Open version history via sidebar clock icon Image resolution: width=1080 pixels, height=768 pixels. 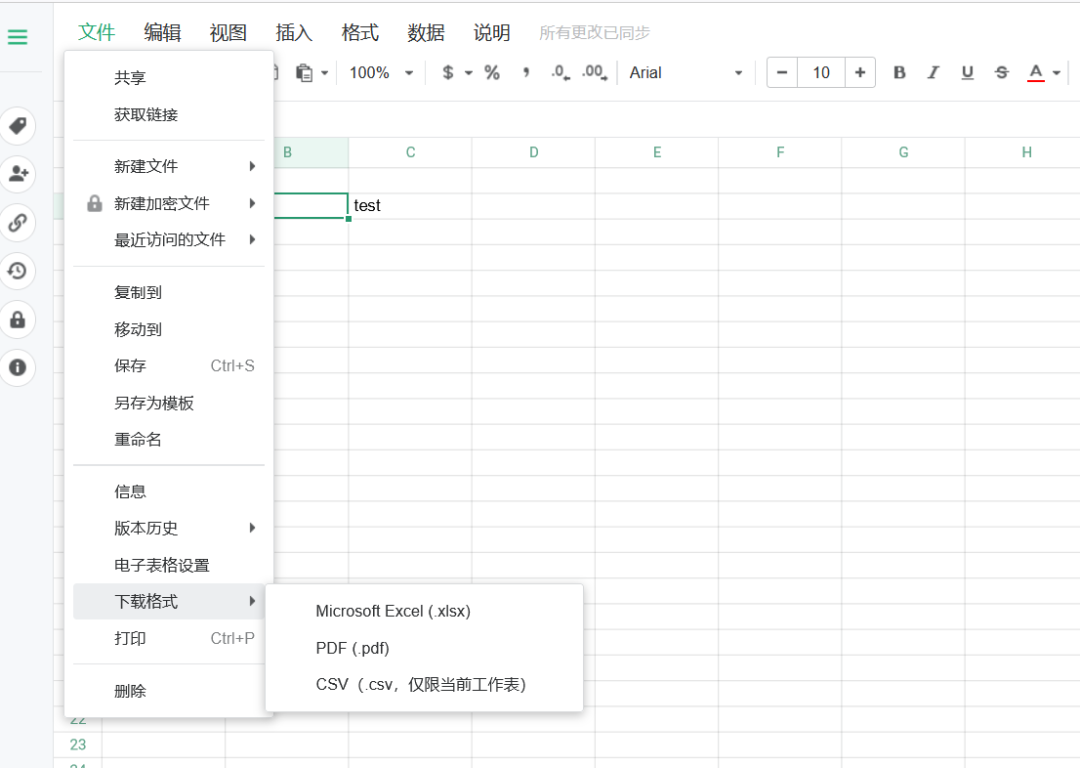point(19,271)
